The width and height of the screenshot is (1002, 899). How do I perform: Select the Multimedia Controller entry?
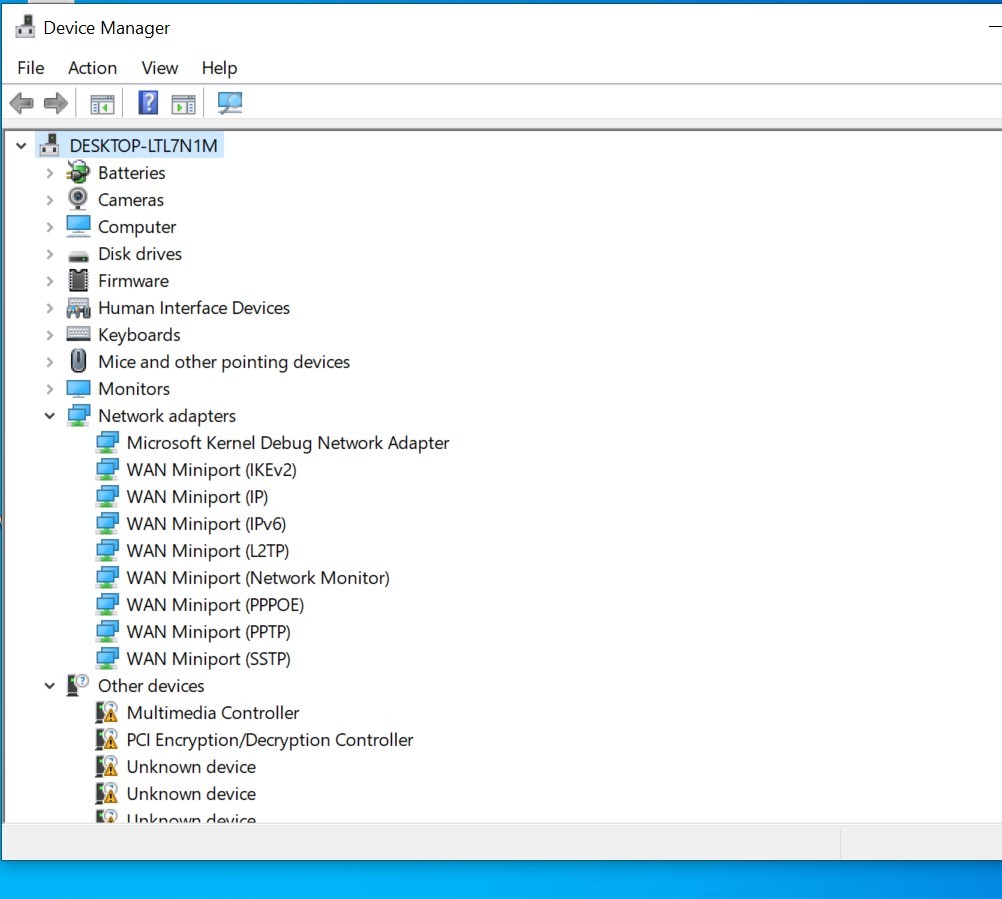(x=213, y=712)
